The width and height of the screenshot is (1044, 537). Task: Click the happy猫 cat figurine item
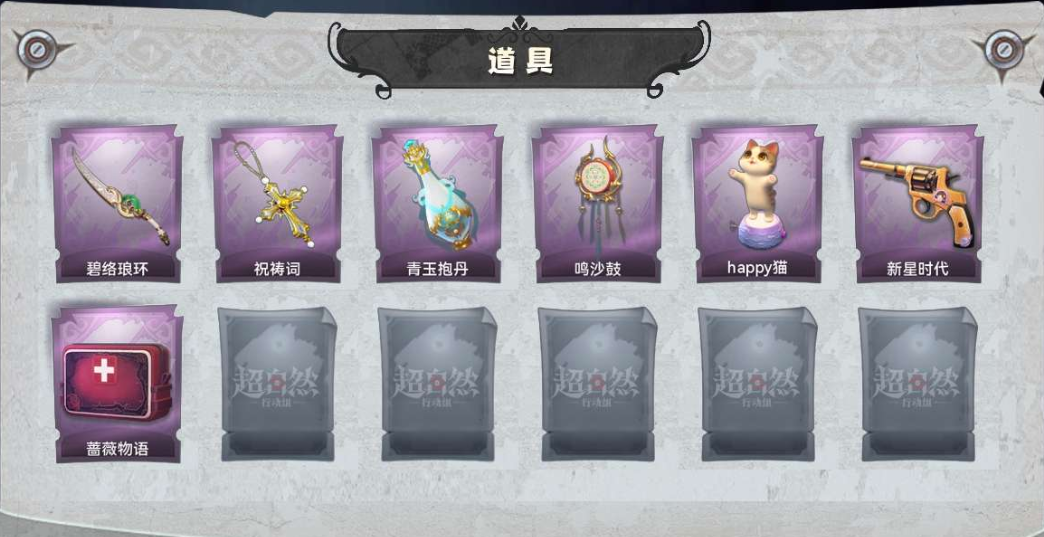[x=757, y=203]
